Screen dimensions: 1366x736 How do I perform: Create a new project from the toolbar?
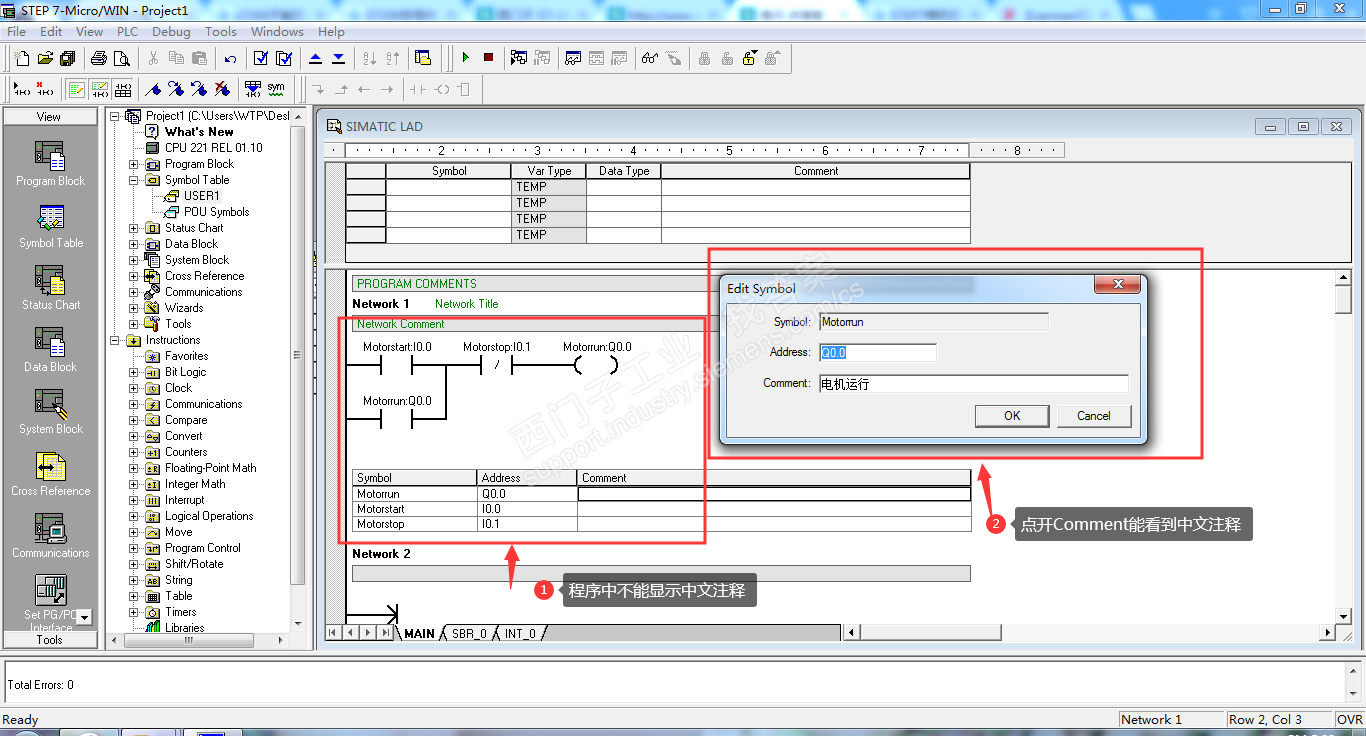tap(22, 58)
